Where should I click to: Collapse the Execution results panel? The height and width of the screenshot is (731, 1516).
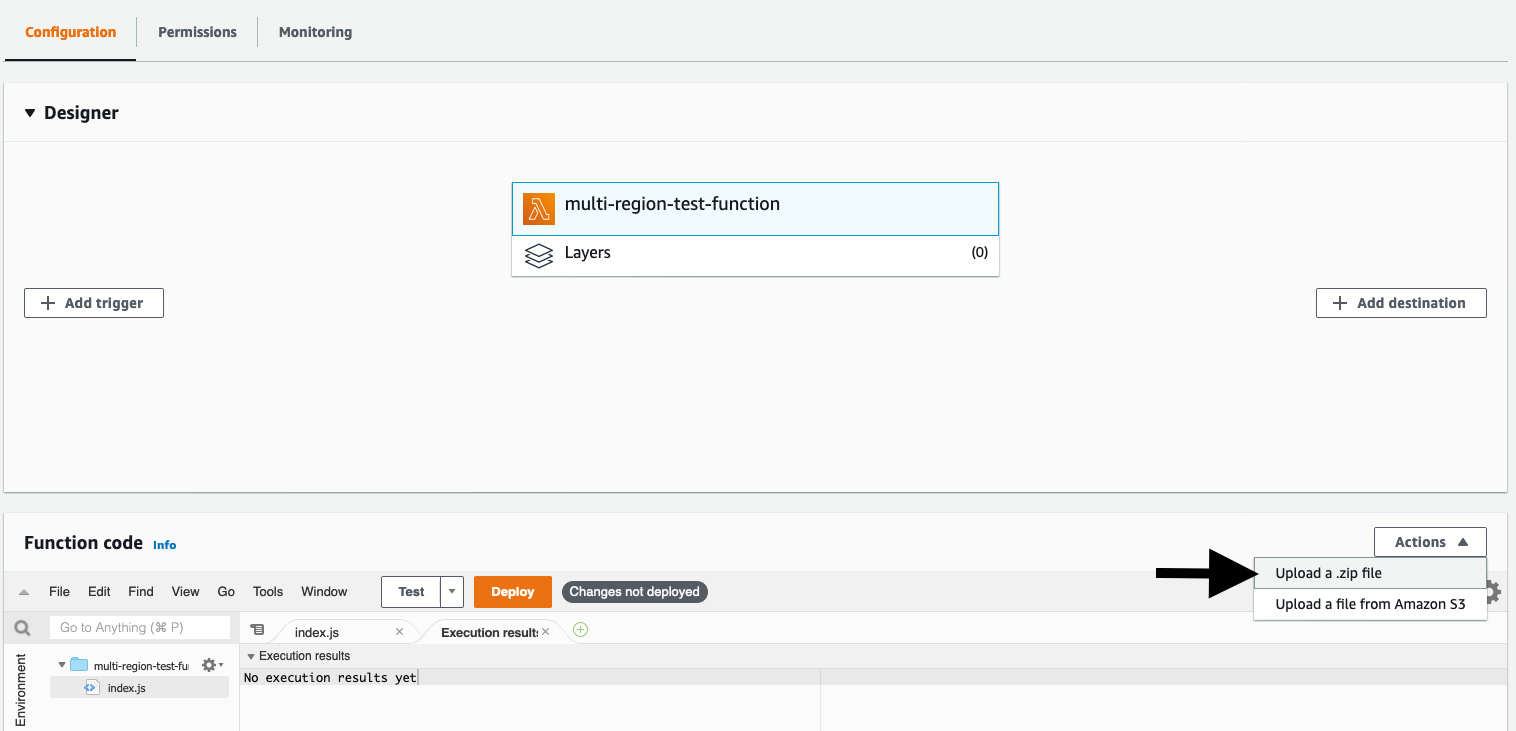click(251, 657)
